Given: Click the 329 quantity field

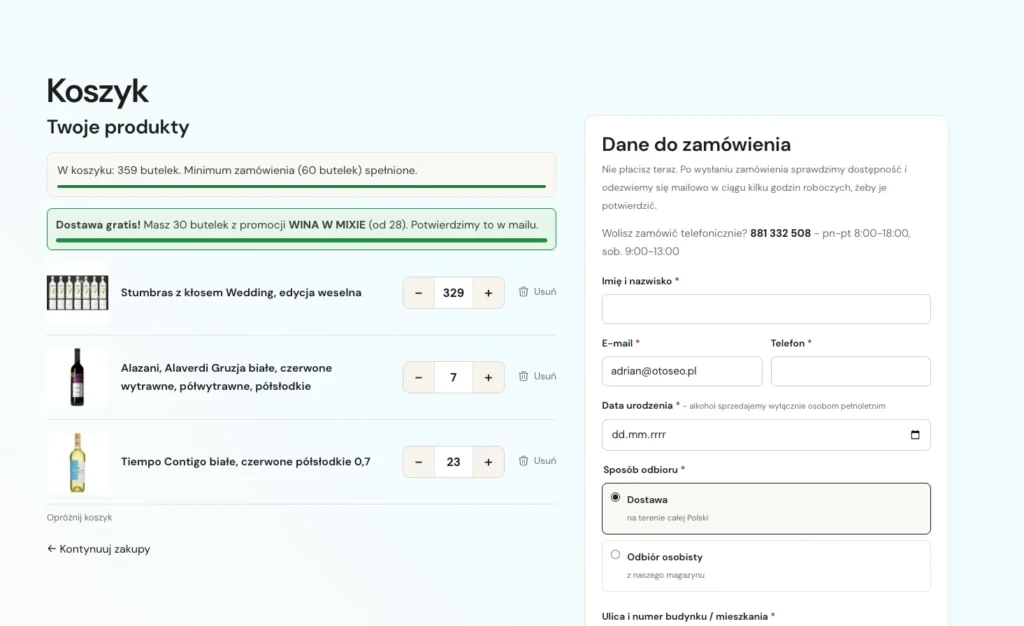Looking at the screenshot, I should [x=453, y=293].
